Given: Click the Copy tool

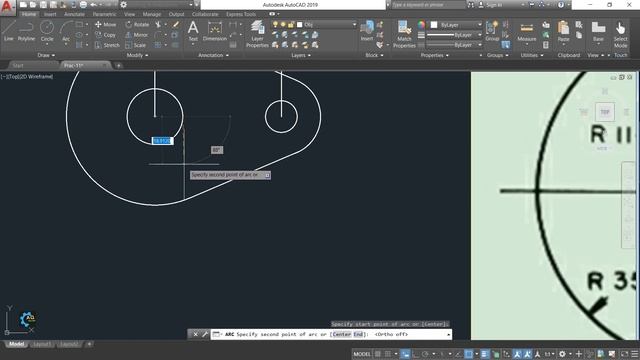Looking at the screenshot, I should (x=106, y=35).
